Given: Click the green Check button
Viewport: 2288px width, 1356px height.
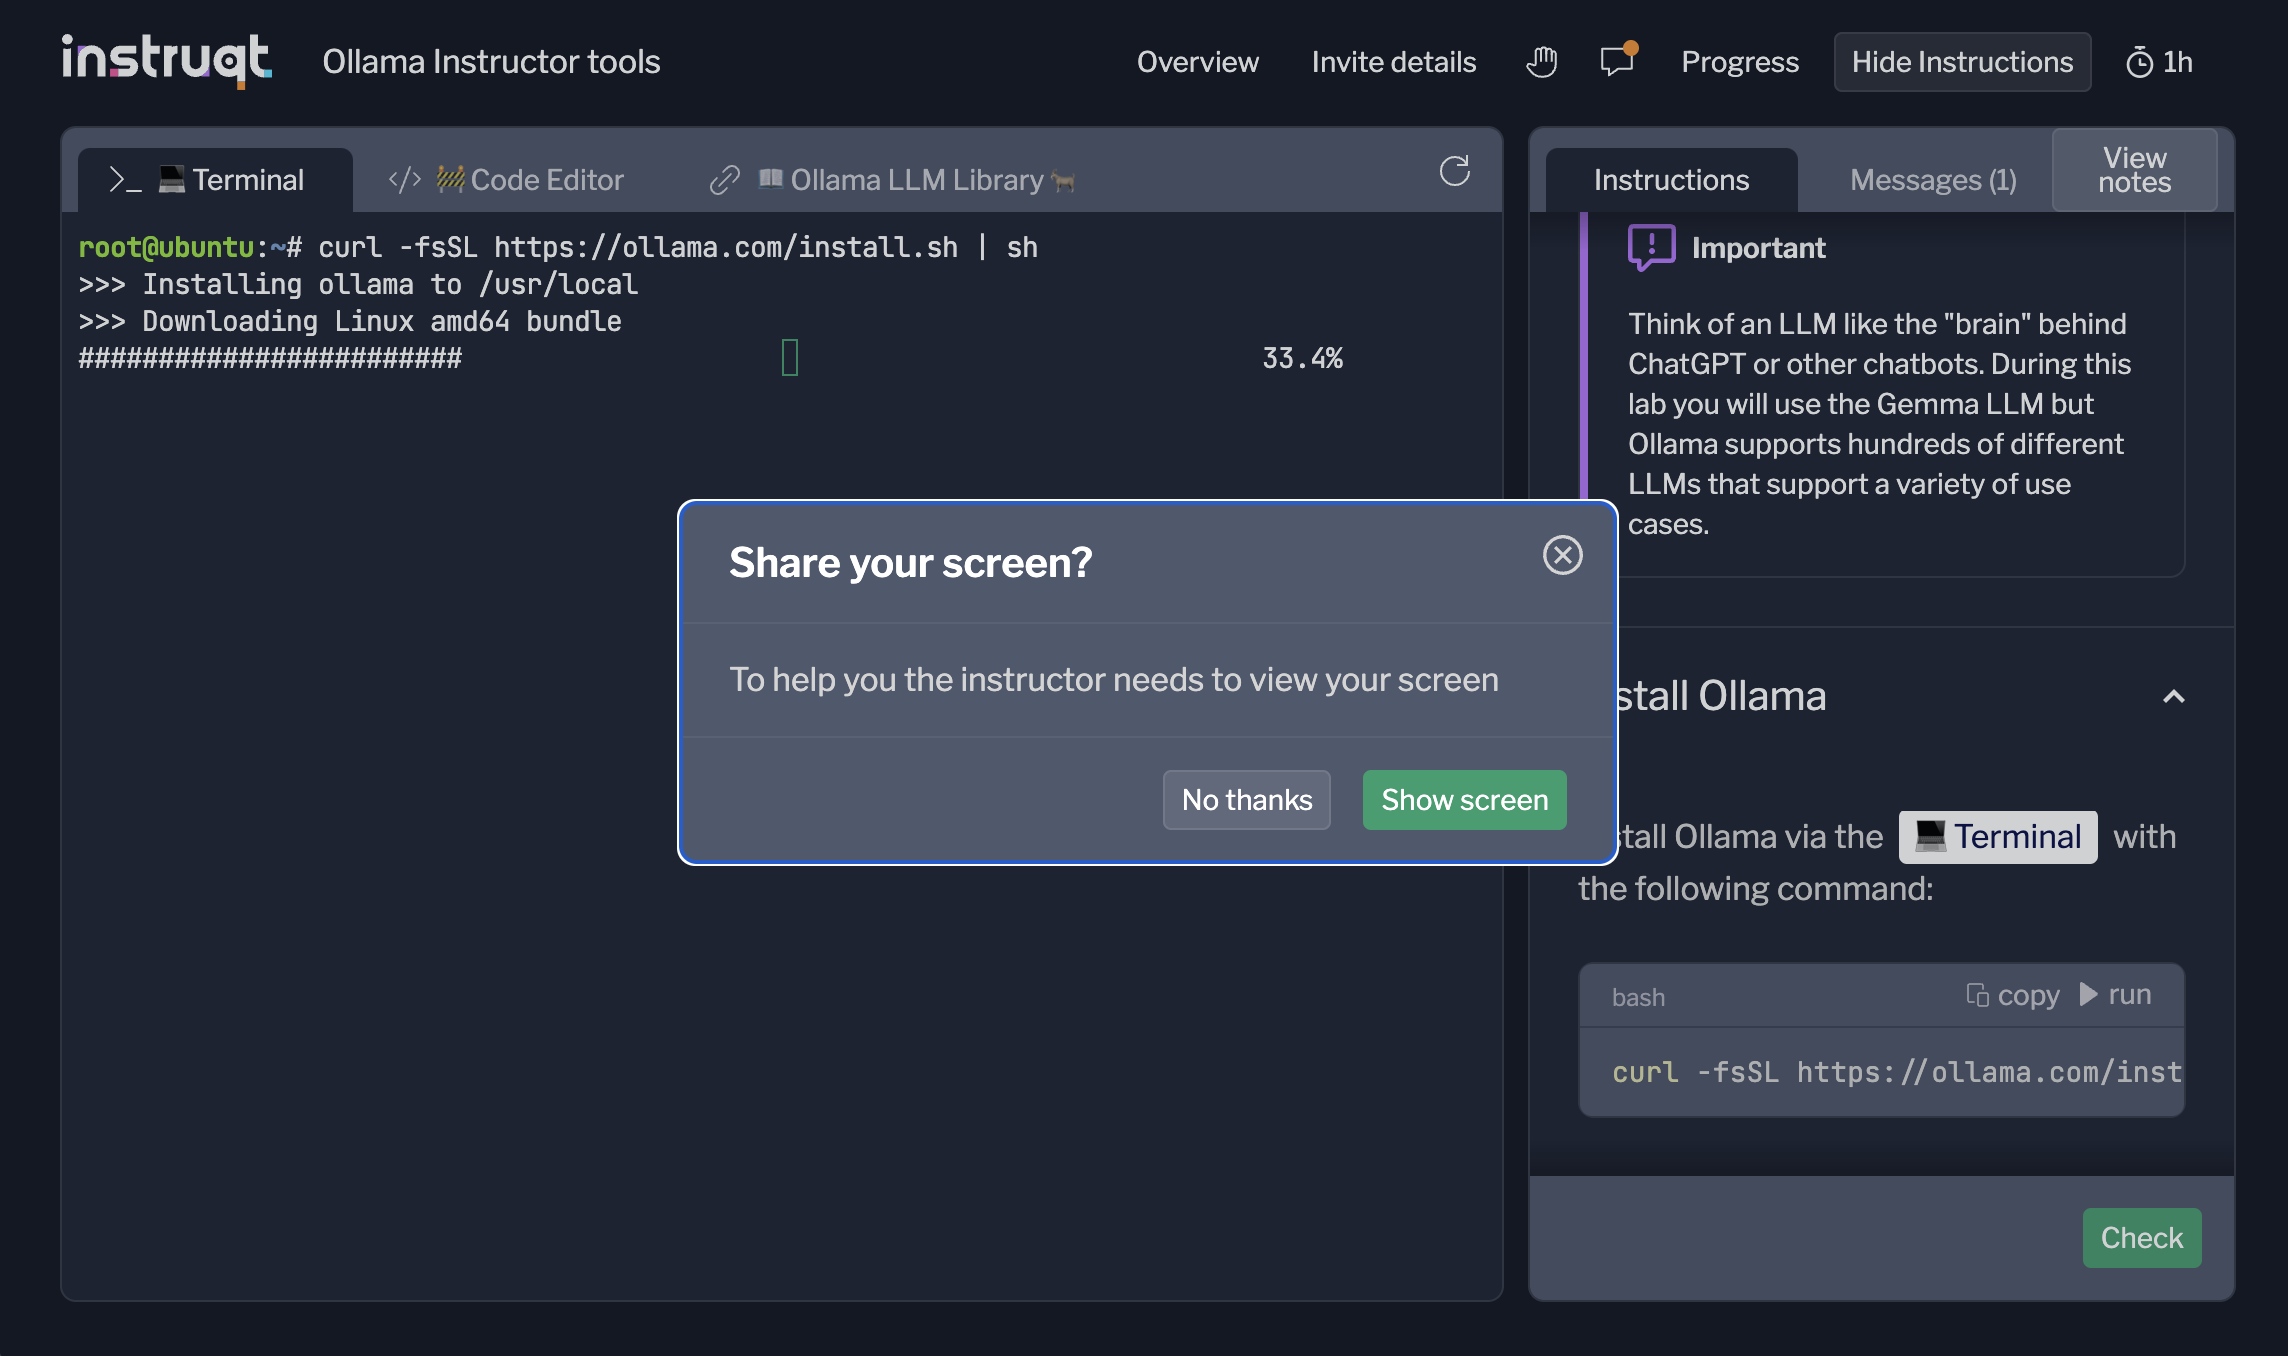Looking at the screenshot, I should click(2141, 1238).
